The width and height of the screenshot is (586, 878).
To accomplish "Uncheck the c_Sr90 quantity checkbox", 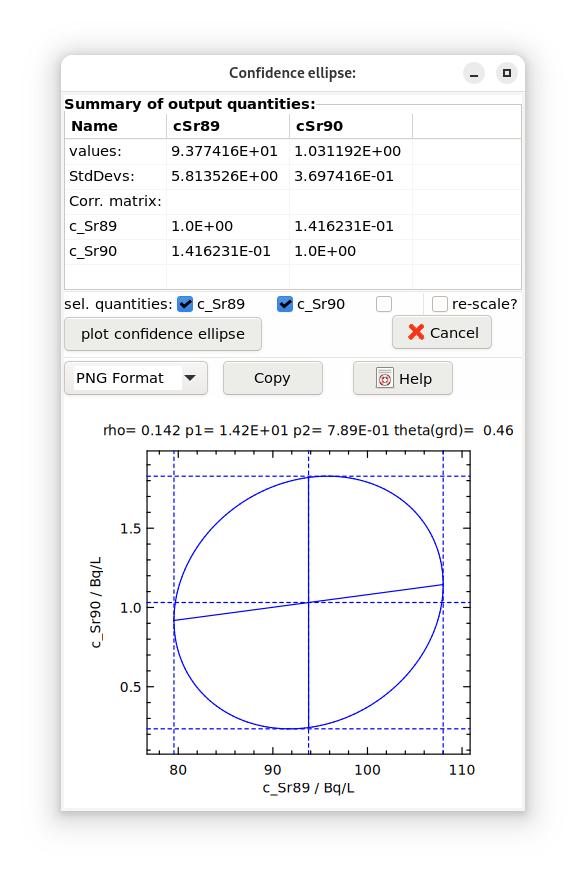I will coord(285,304).
